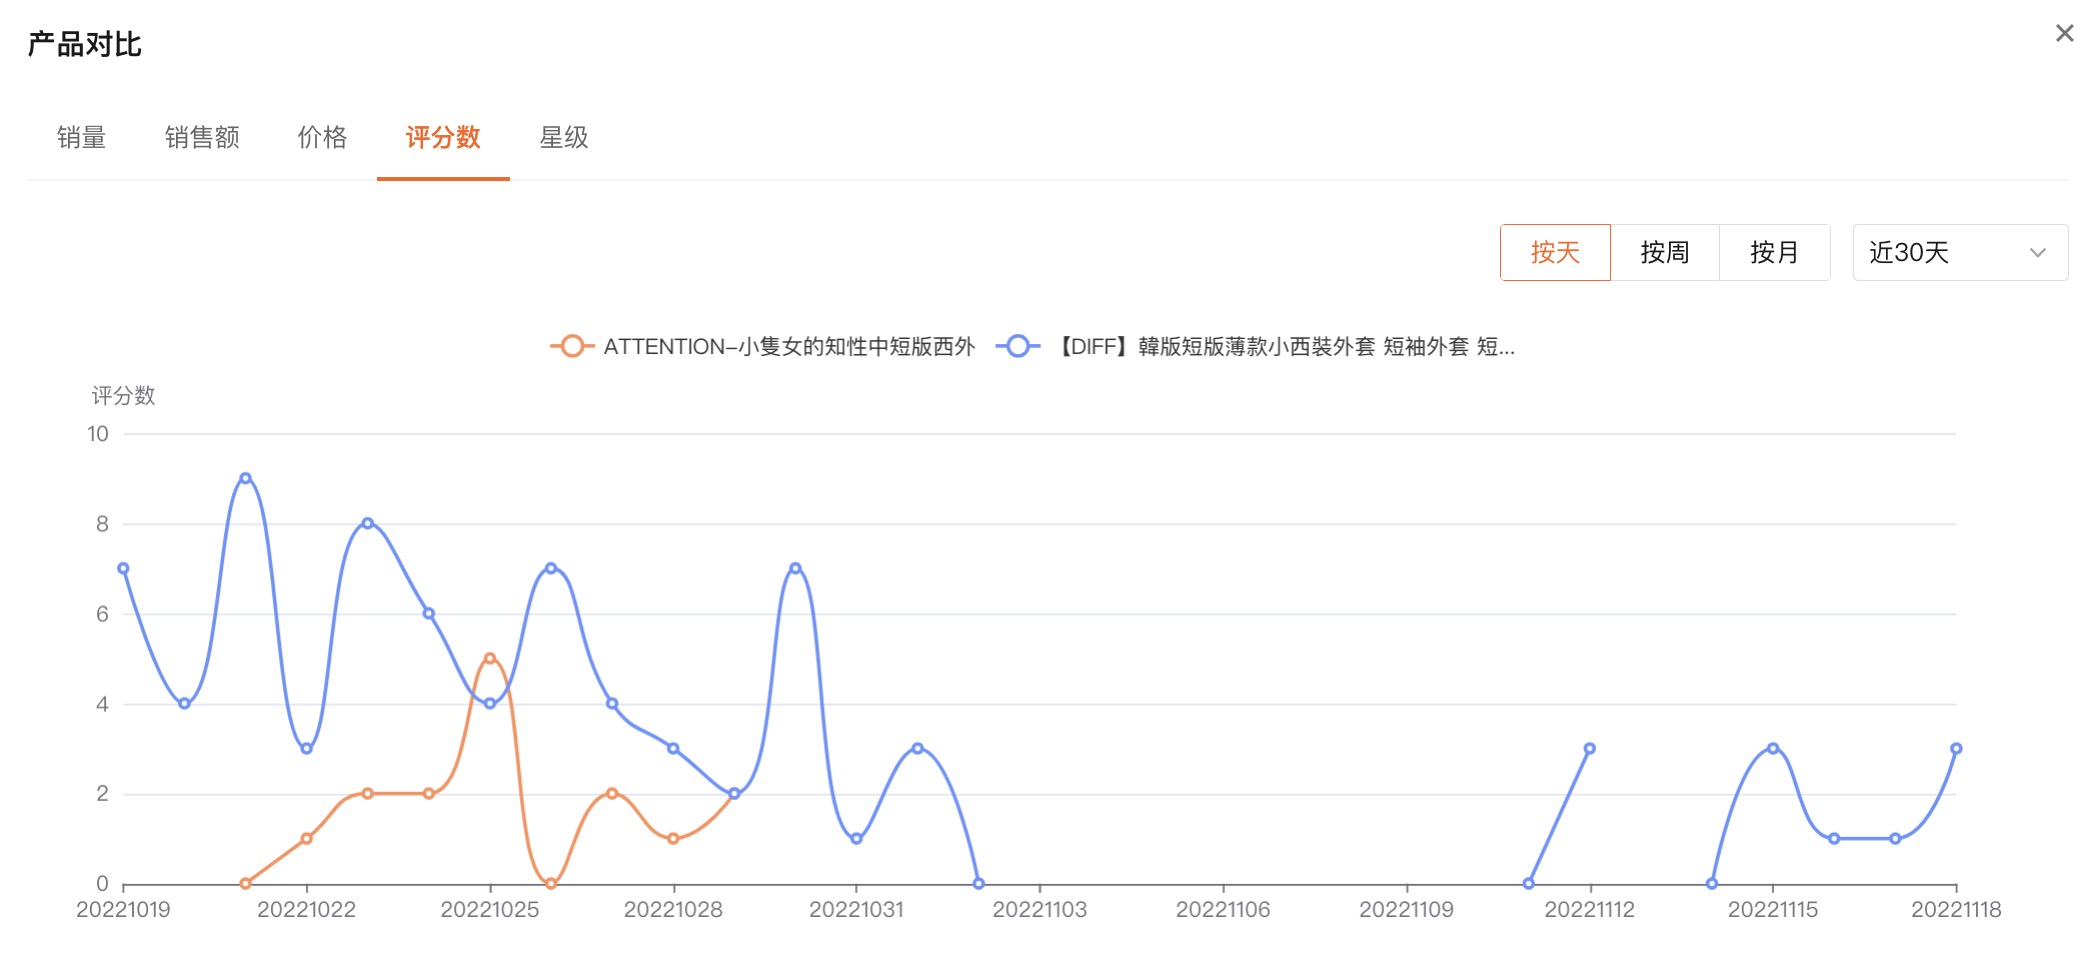Open the 销售额 tab
This screenshot has width=2096, height=954.
point(202,138)
